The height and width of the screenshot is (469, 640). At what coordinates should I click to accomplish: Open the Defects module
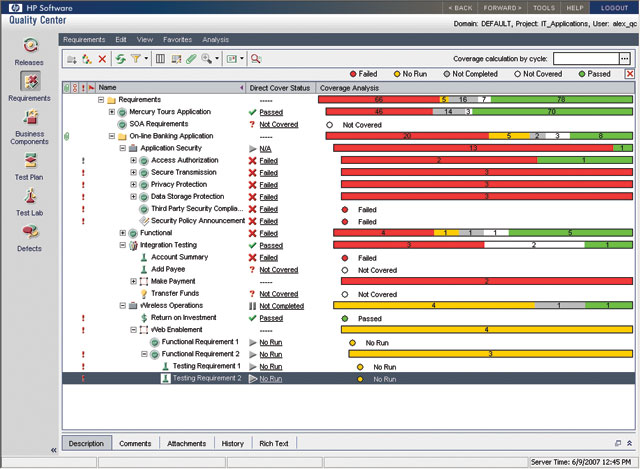point(29,238)
